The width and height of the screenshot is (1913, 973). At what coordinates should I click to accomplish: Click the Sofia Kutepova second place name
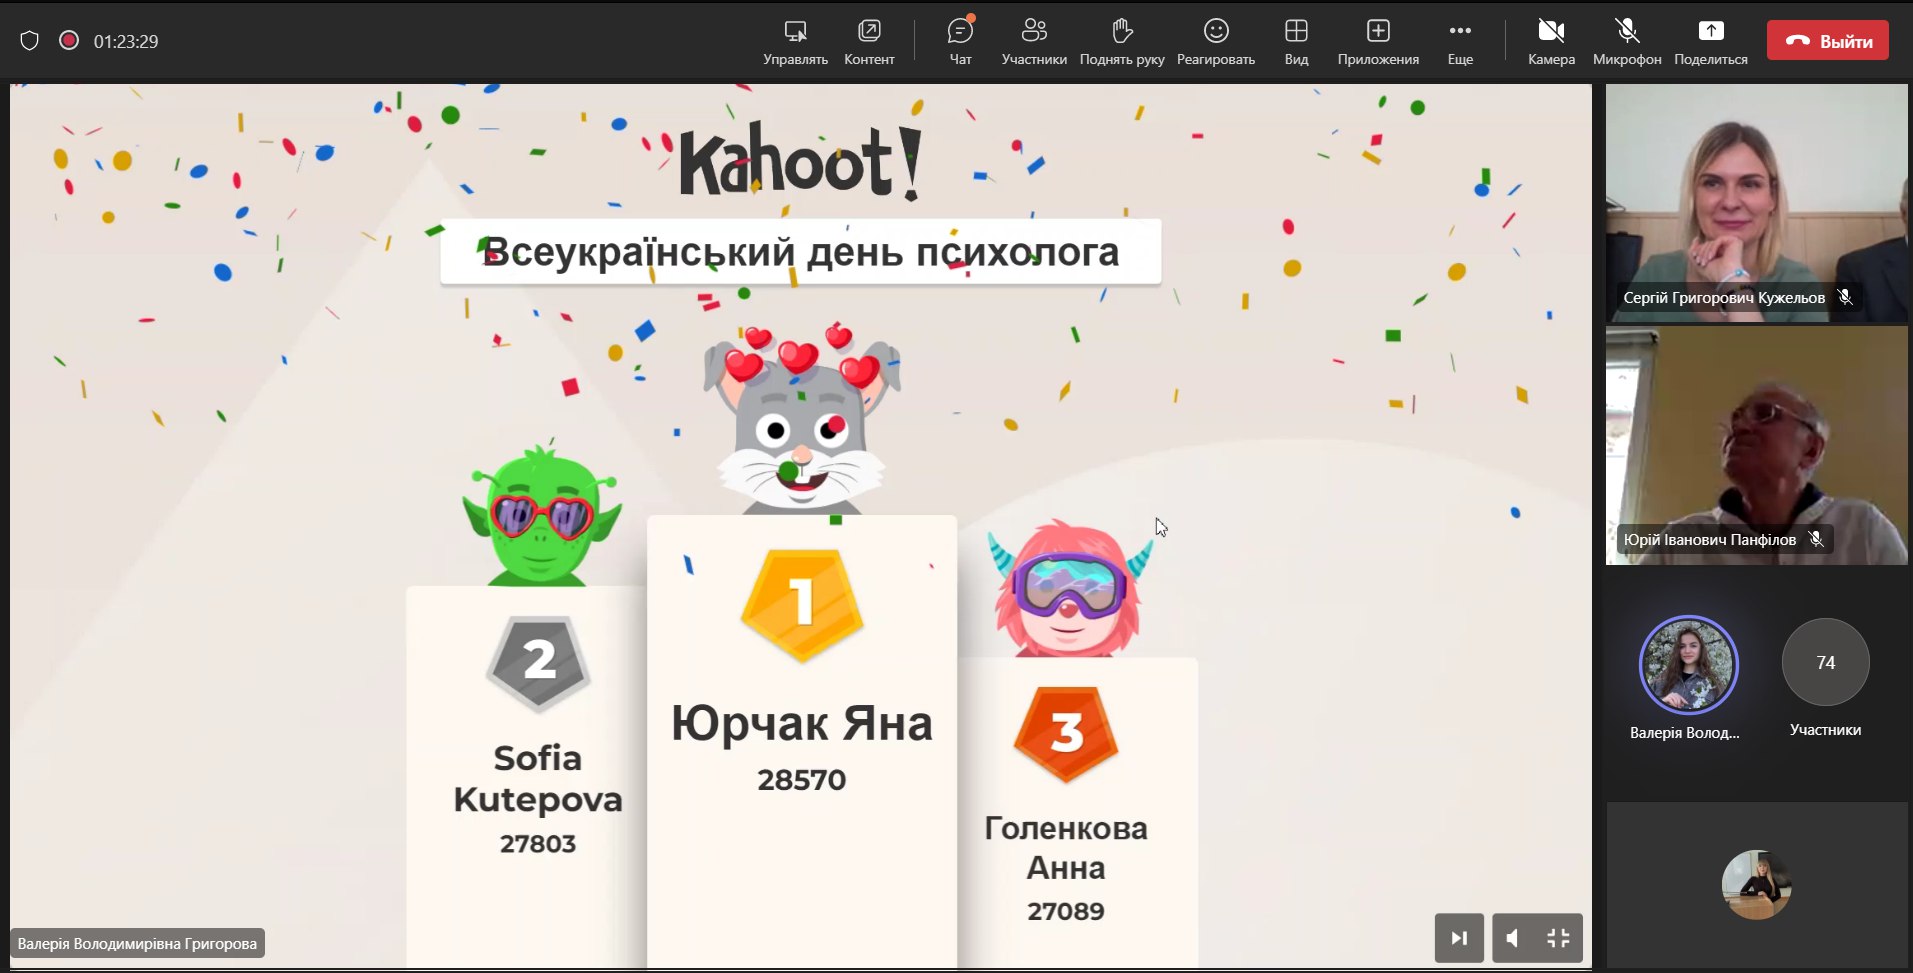[538, 779]
